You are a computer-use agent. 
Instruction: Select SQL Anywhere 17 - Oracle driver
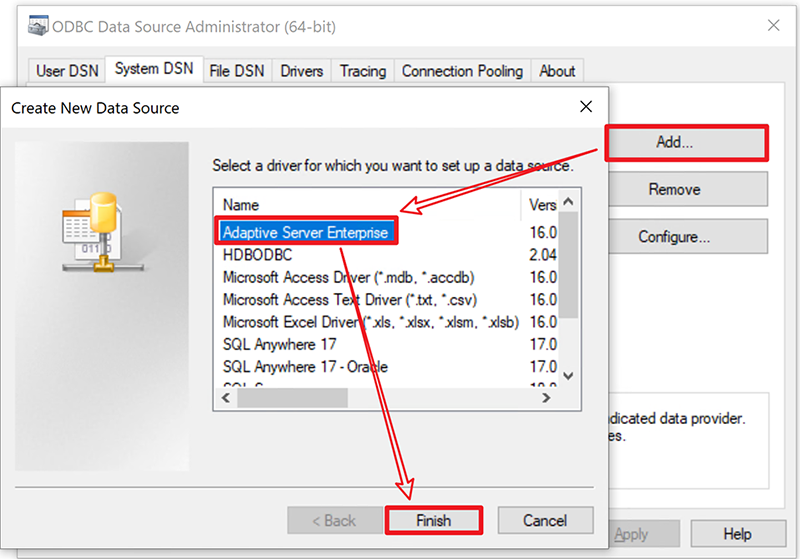tap(305, 367)
